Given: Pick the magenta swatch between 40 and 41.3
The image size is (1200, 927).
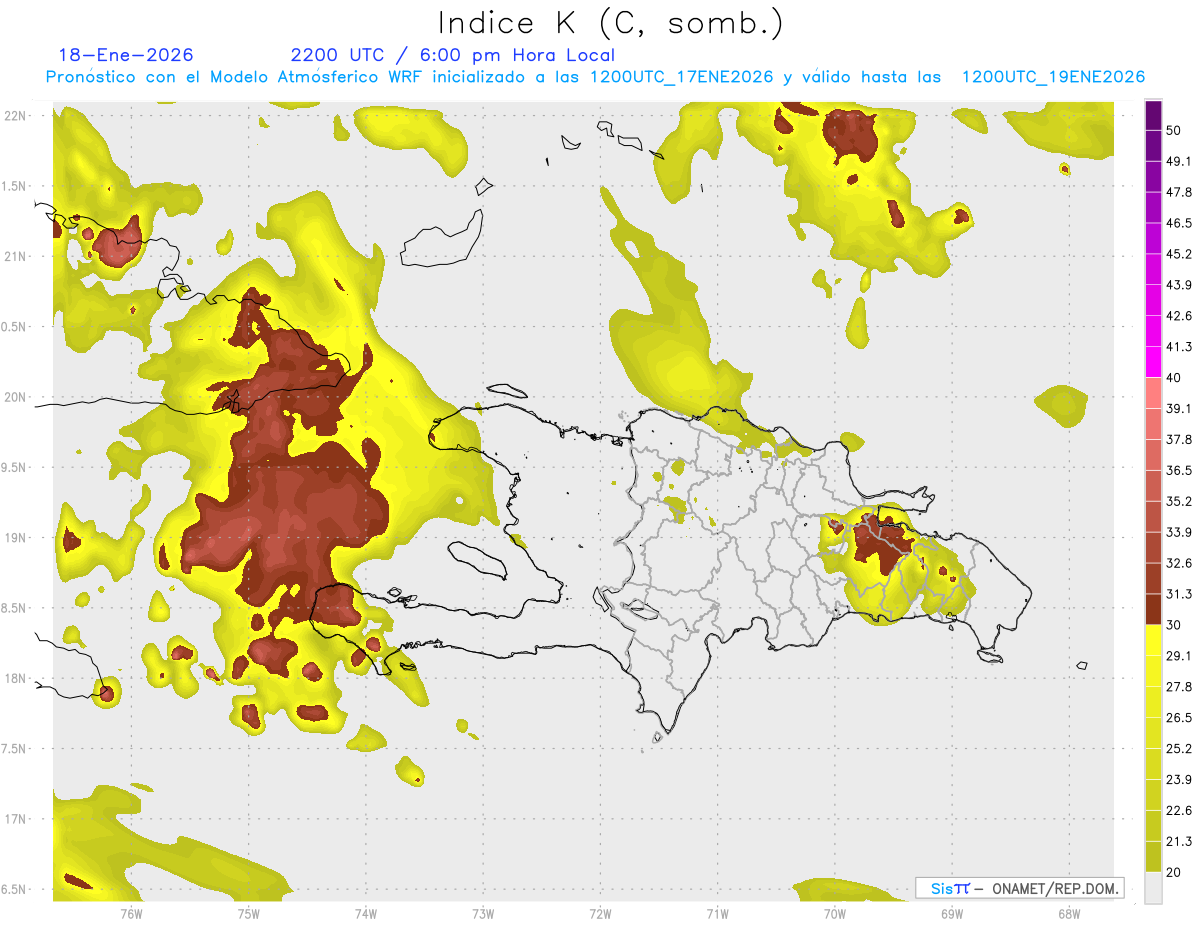Looking at the screenshot, I should [x=1153, y=362].
